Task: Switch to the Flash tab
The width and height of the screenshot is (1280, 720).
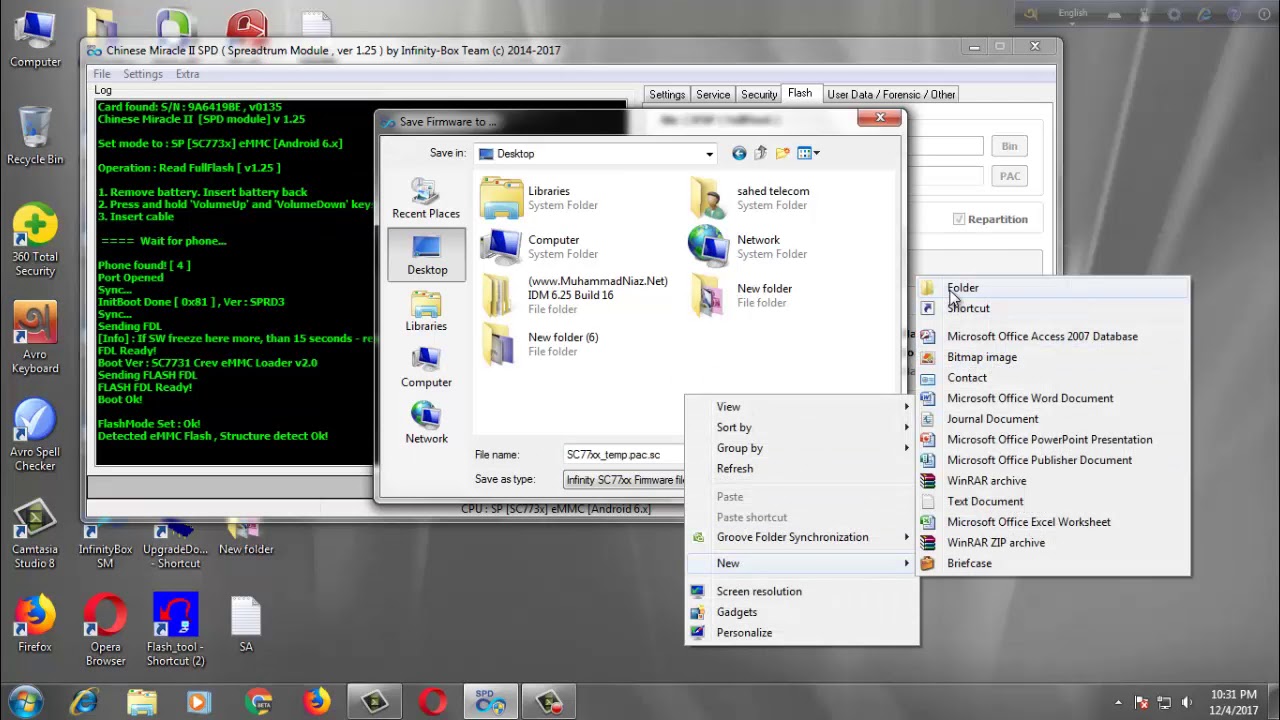Action: (x=800, y=93)
